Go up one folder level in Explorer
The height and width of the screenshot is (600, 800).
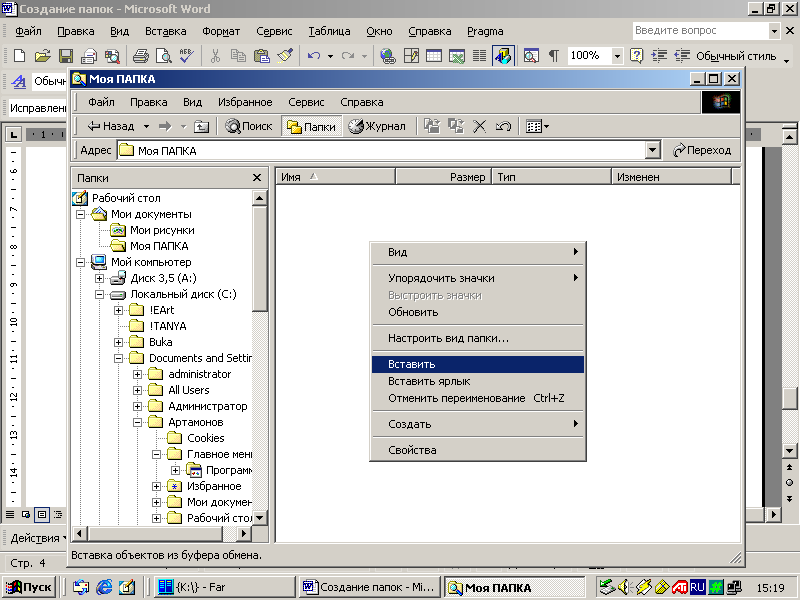tap(202, 126)
